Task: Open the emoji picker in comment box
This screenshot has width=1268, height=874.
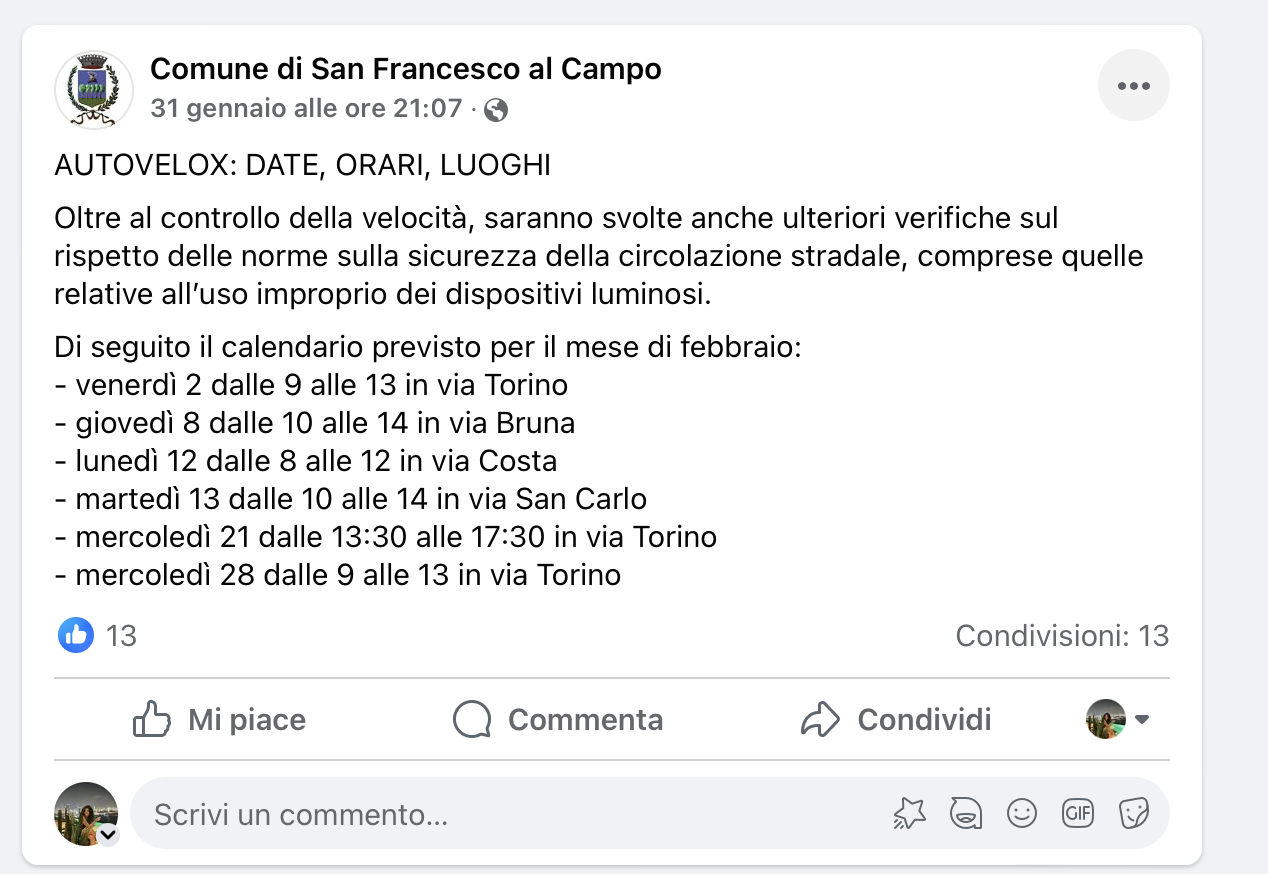Action: [1021, 814]
